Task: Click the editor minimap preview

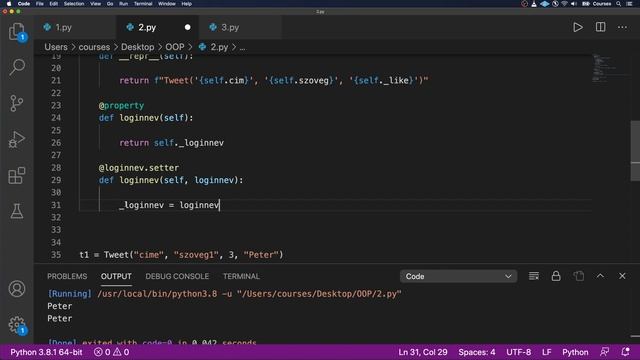Action: pos(610,67)
